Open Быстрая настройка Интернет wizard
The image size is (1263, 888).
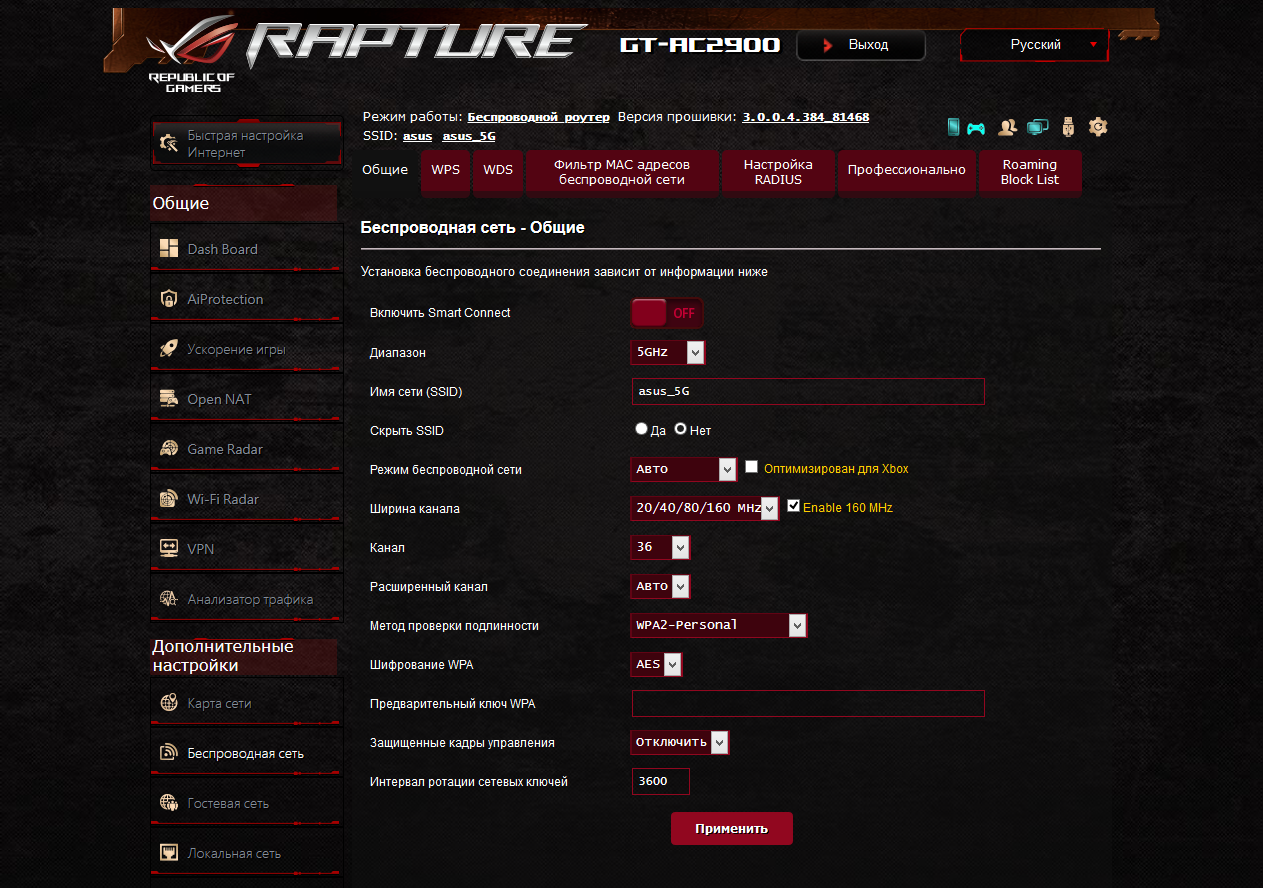(x=245, y=144)
